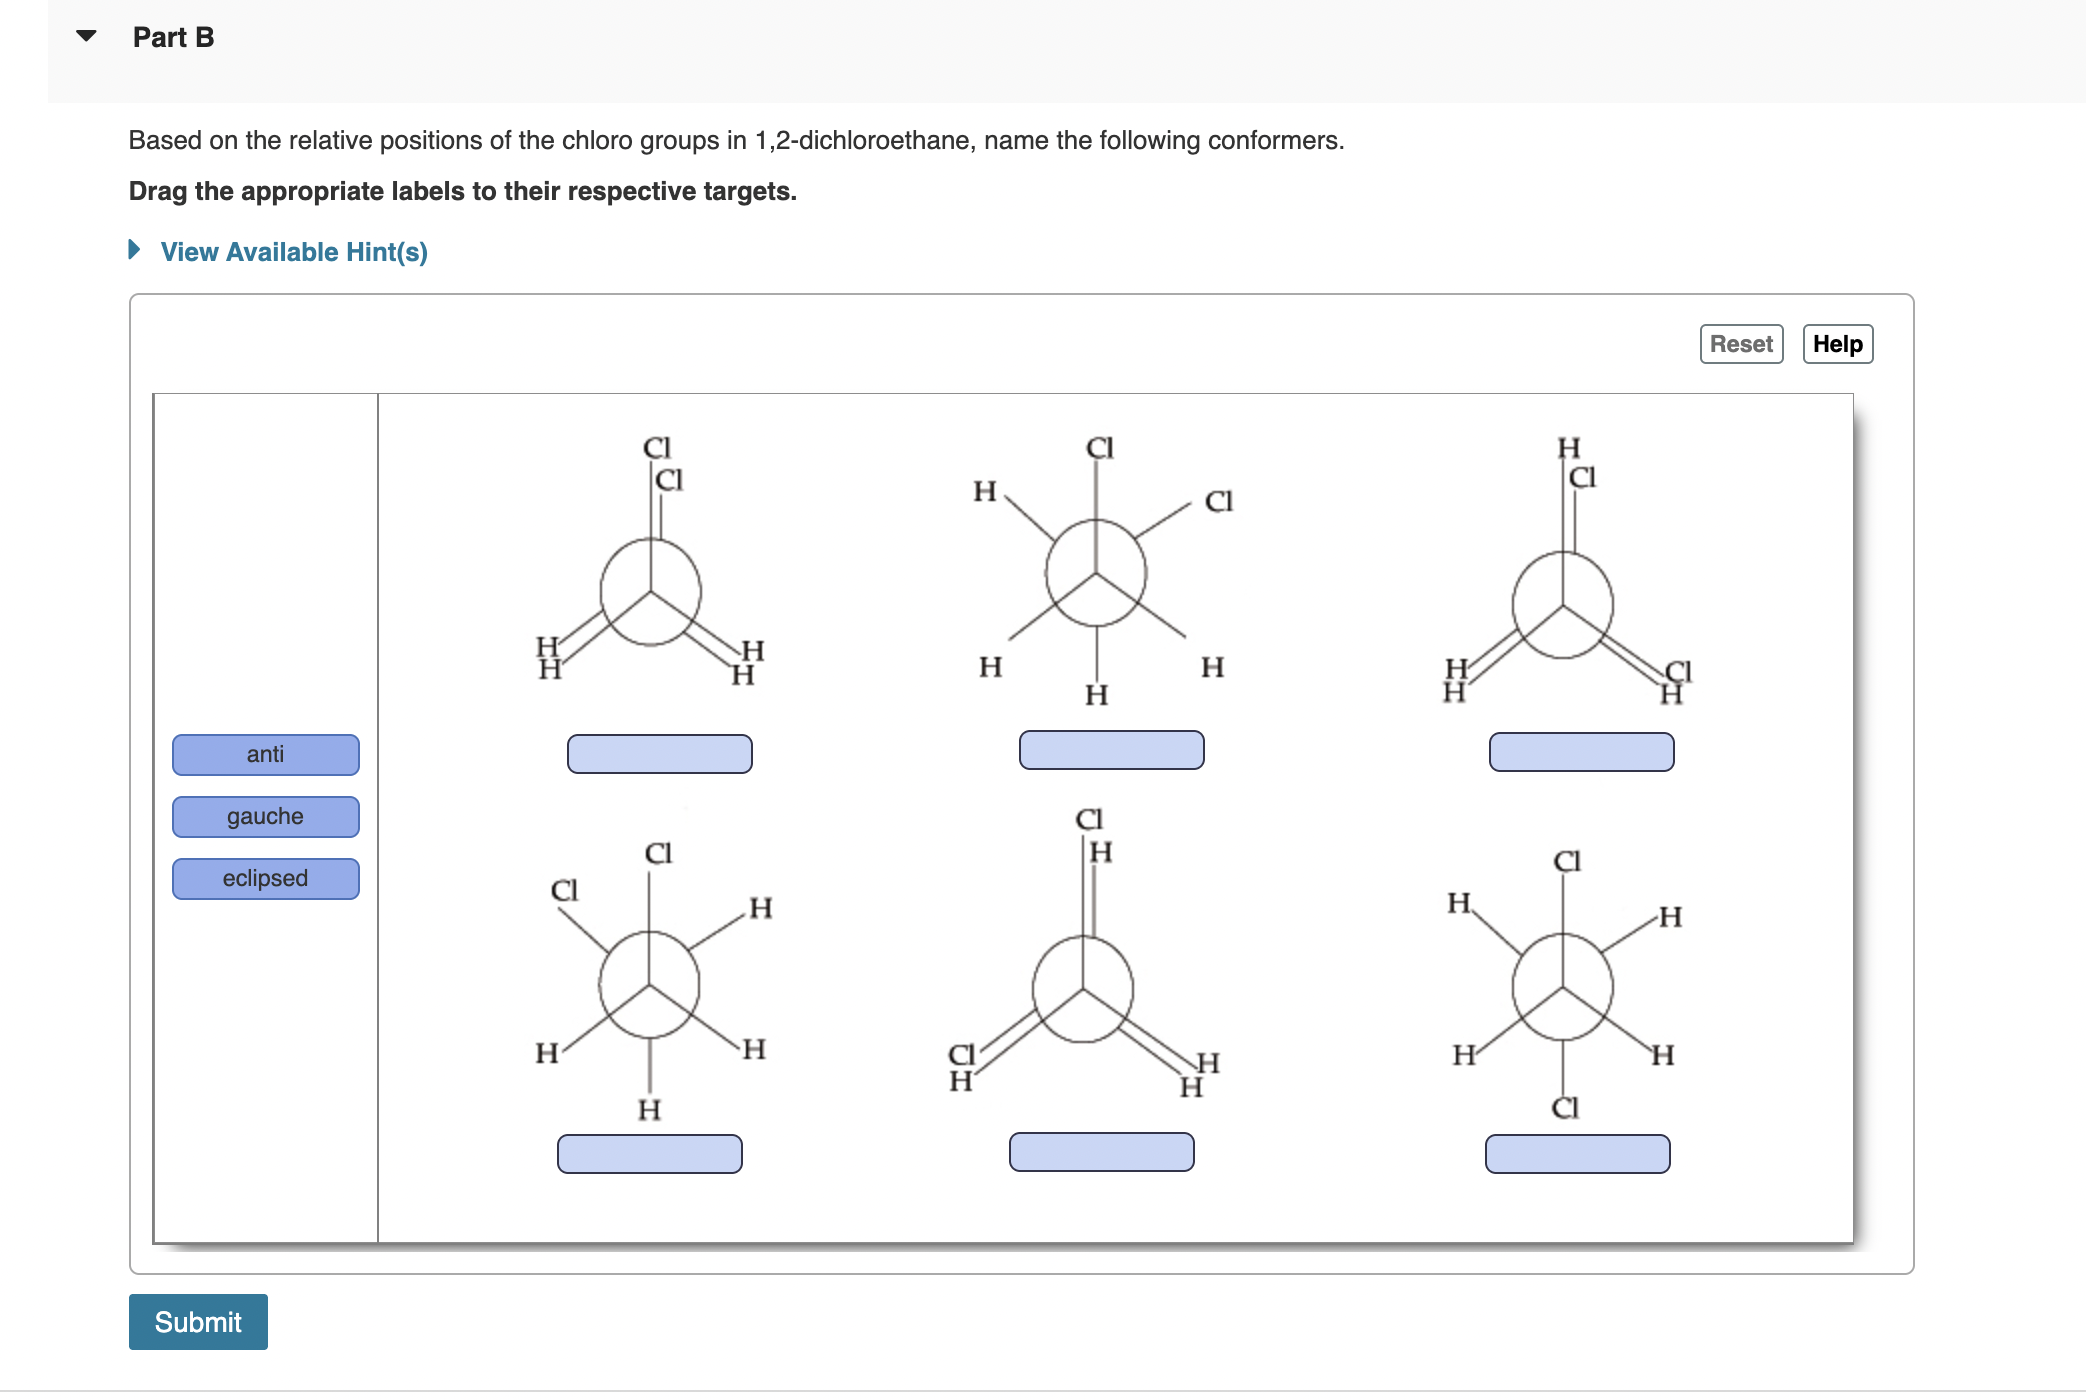
Task: Open the hints disclosure arrow
Action: point(135,251)
